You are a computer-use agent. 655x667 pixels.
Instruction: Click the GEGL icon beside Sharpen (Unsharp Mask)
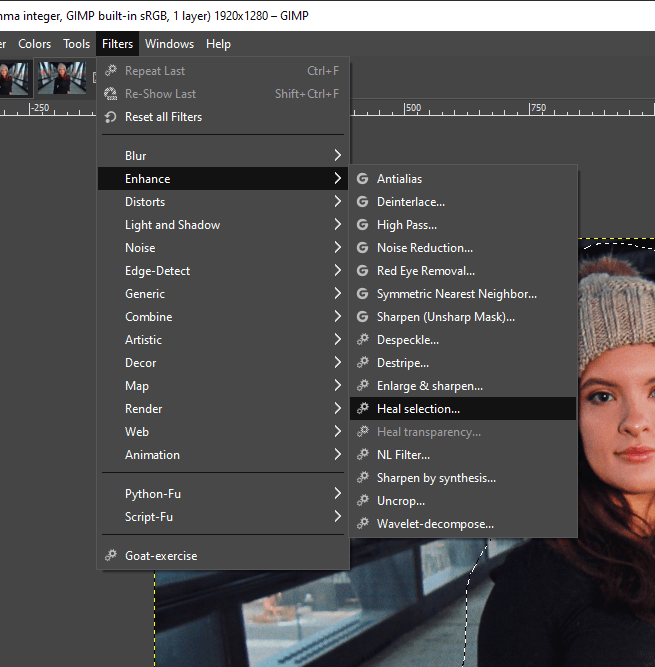[362, 316]
